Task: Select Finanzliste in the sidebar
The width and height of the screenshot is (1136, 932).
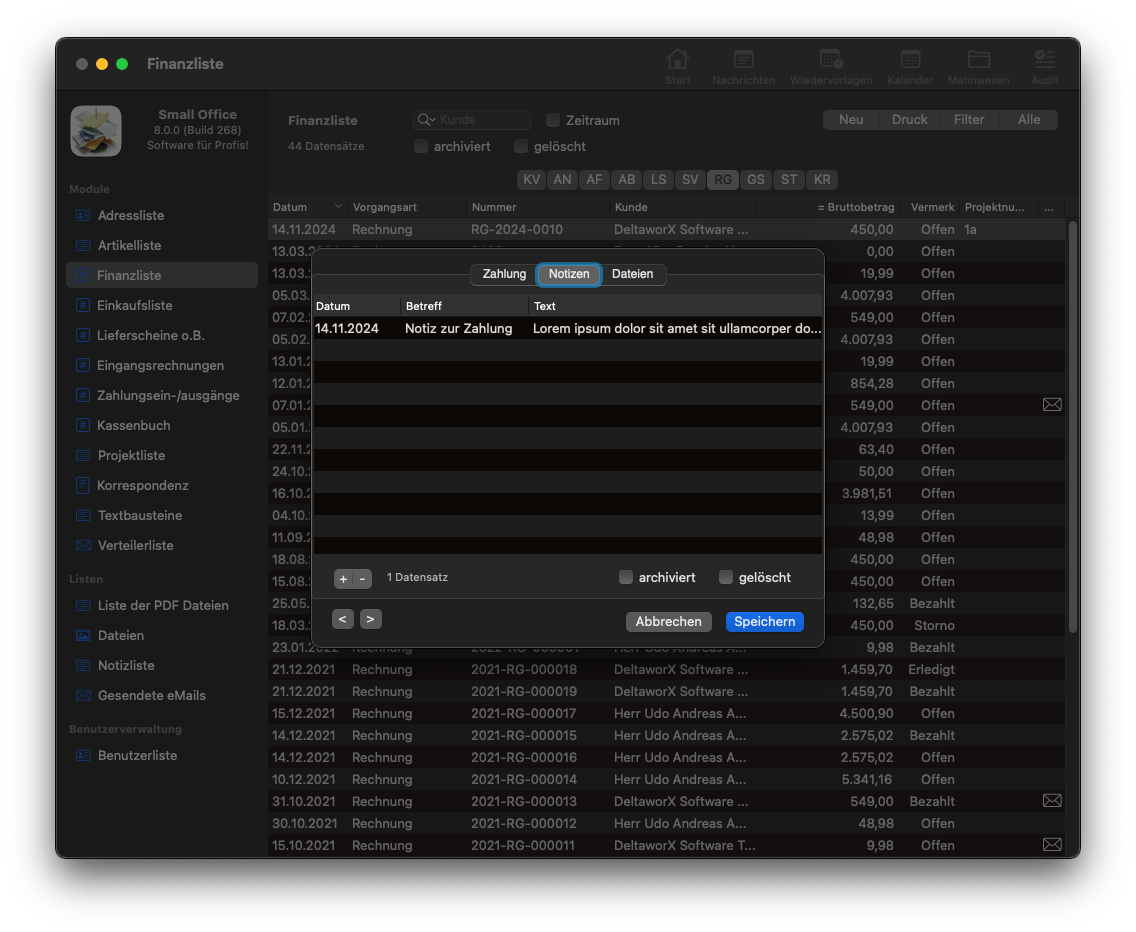Action: pyautogui.click(x=162, y=275)
